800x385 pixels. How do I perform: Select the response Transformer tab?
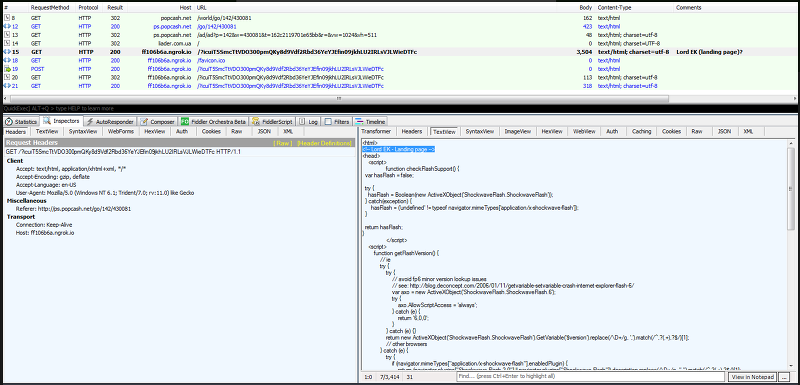coord(377,132)
